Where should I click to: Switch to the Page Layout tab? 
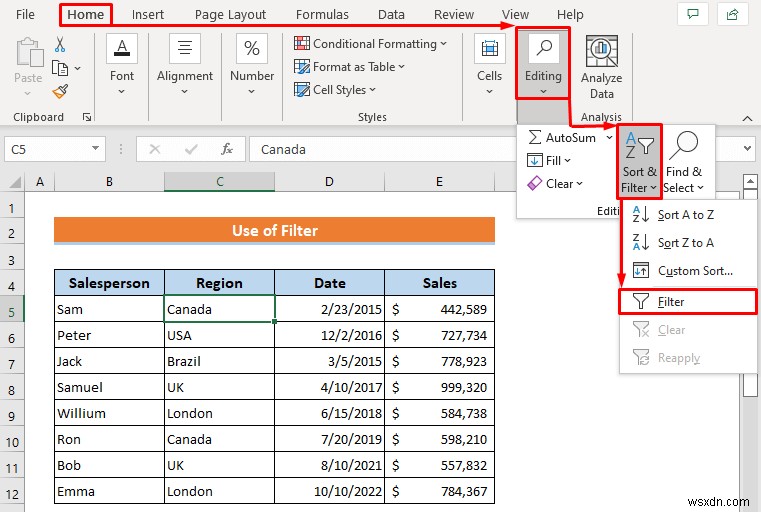pos(231,15)
